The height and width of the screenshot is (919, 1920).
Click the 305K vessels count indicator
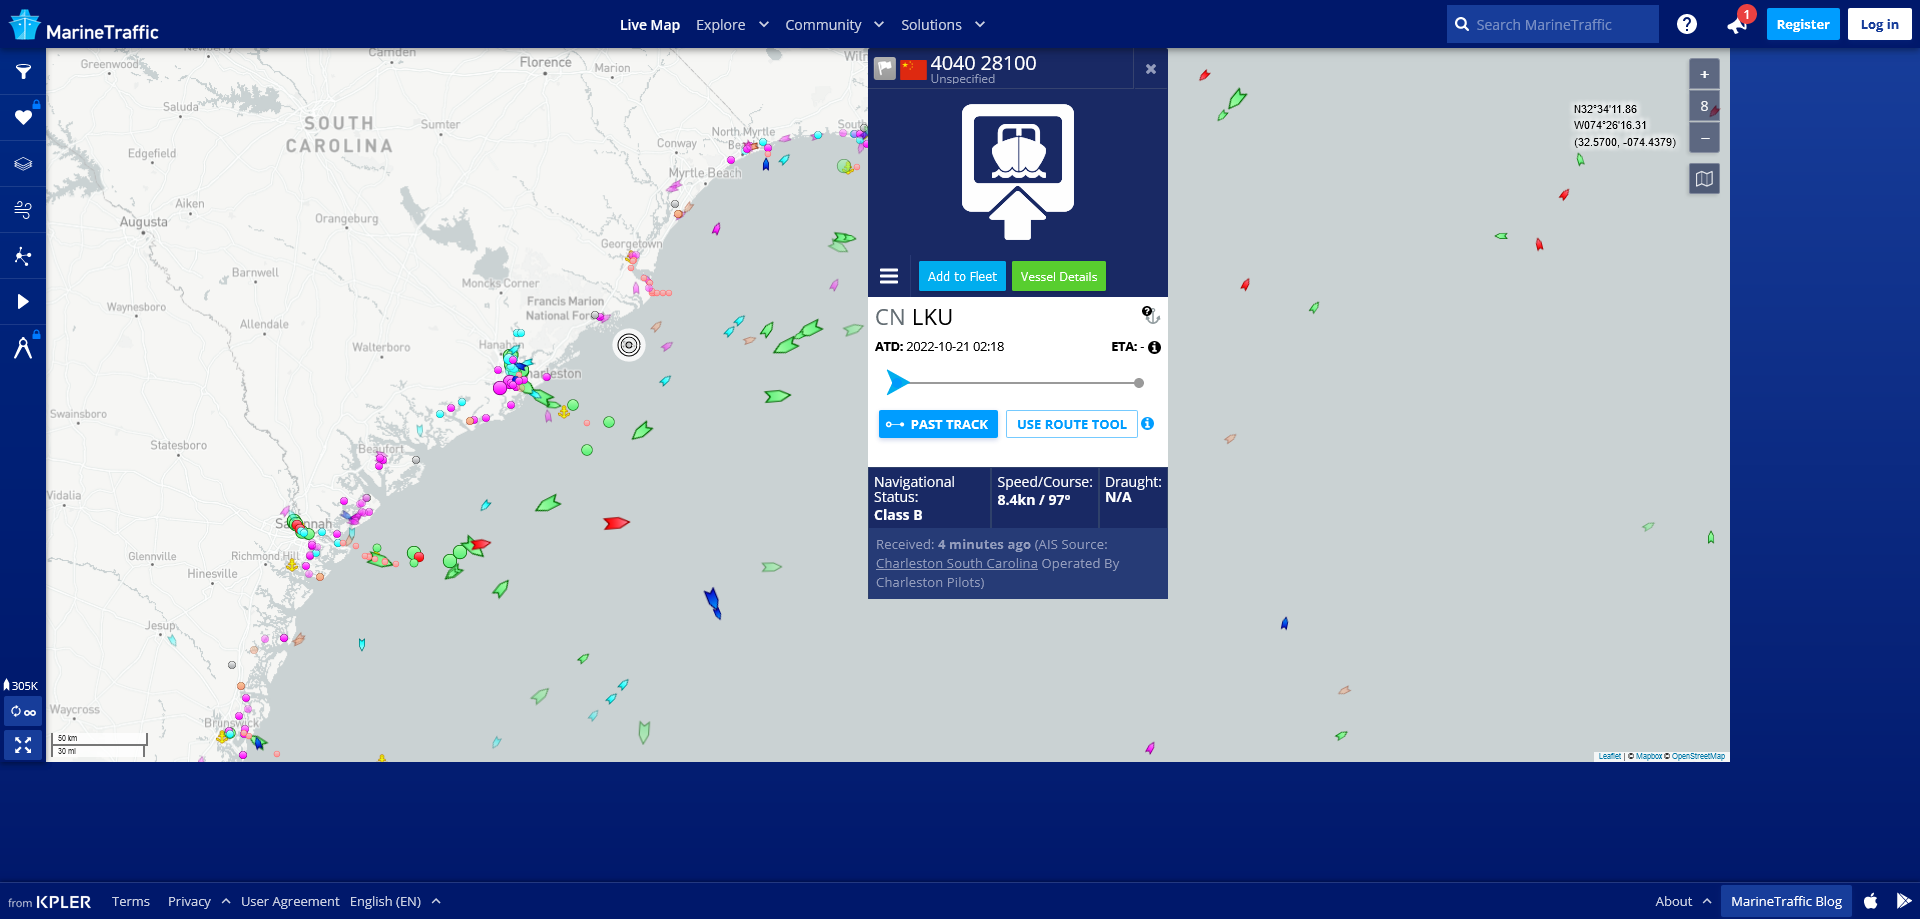(x=21, y=685)
